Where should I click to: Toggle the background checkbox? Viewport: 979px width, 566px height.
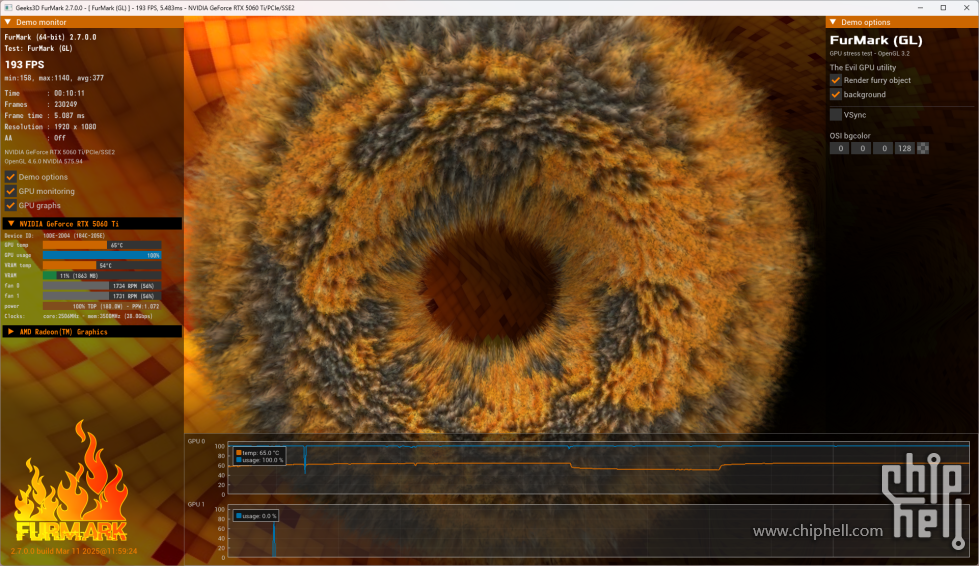835,94
